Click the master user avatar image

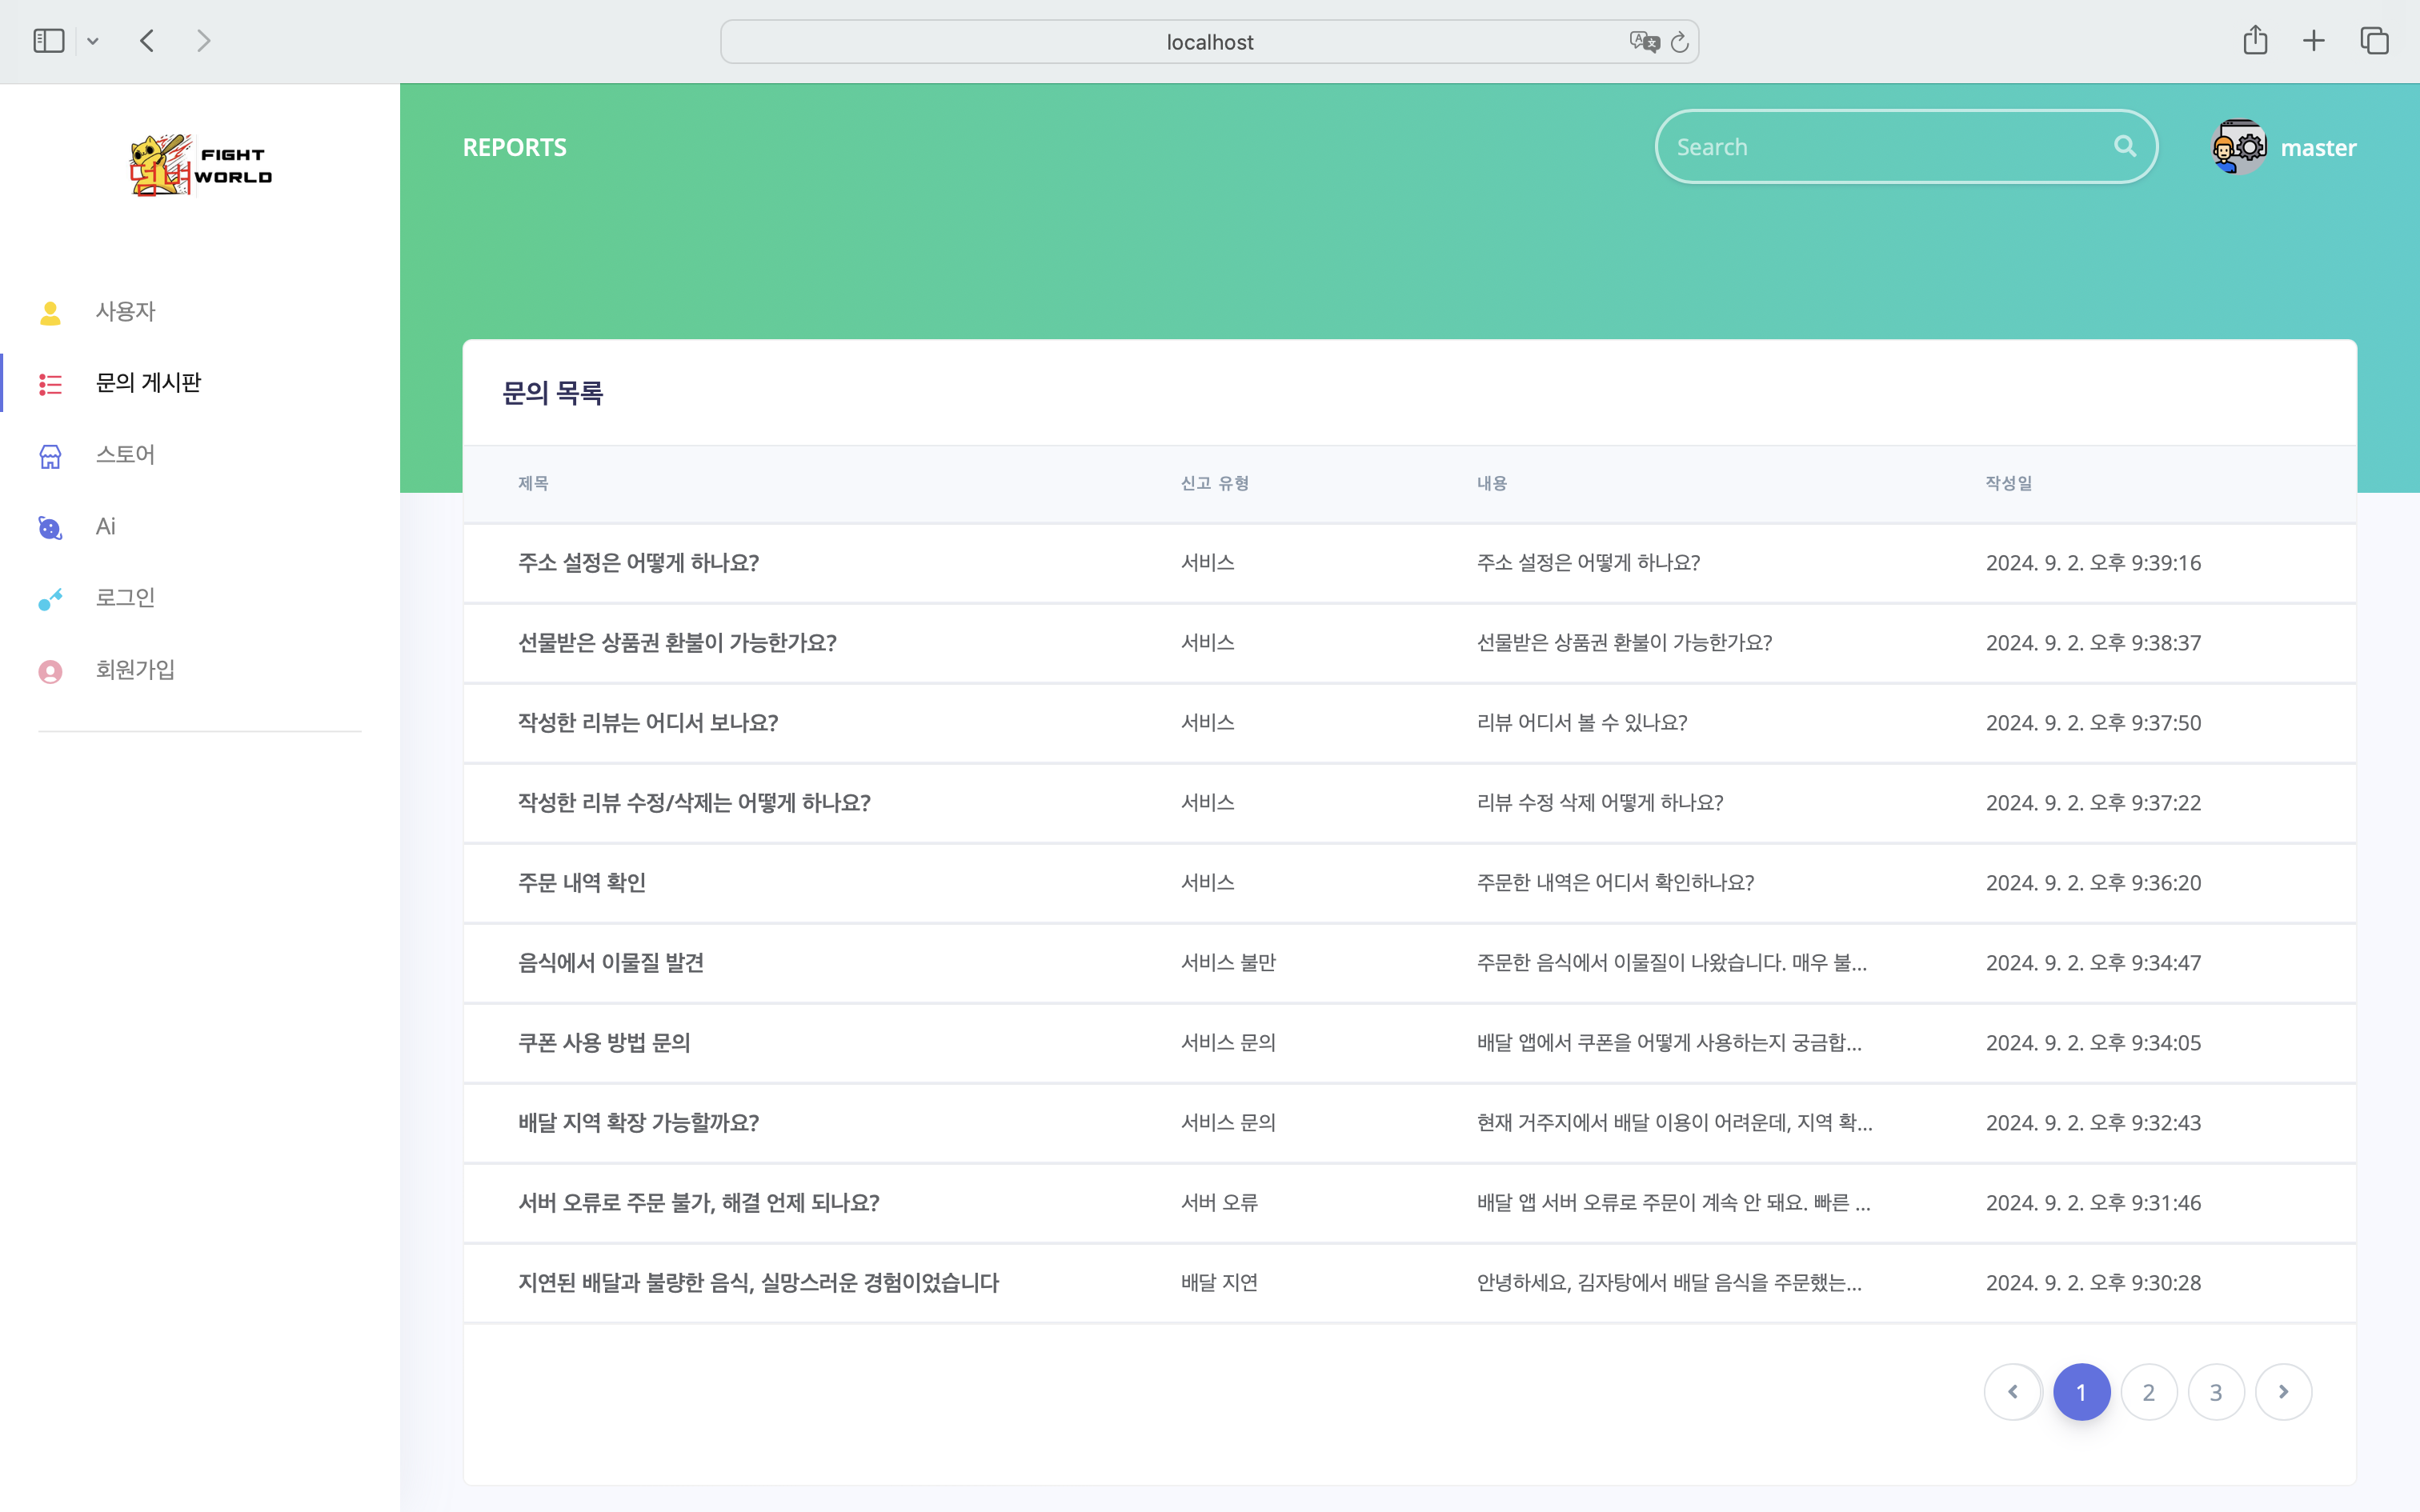[2239, 147]
